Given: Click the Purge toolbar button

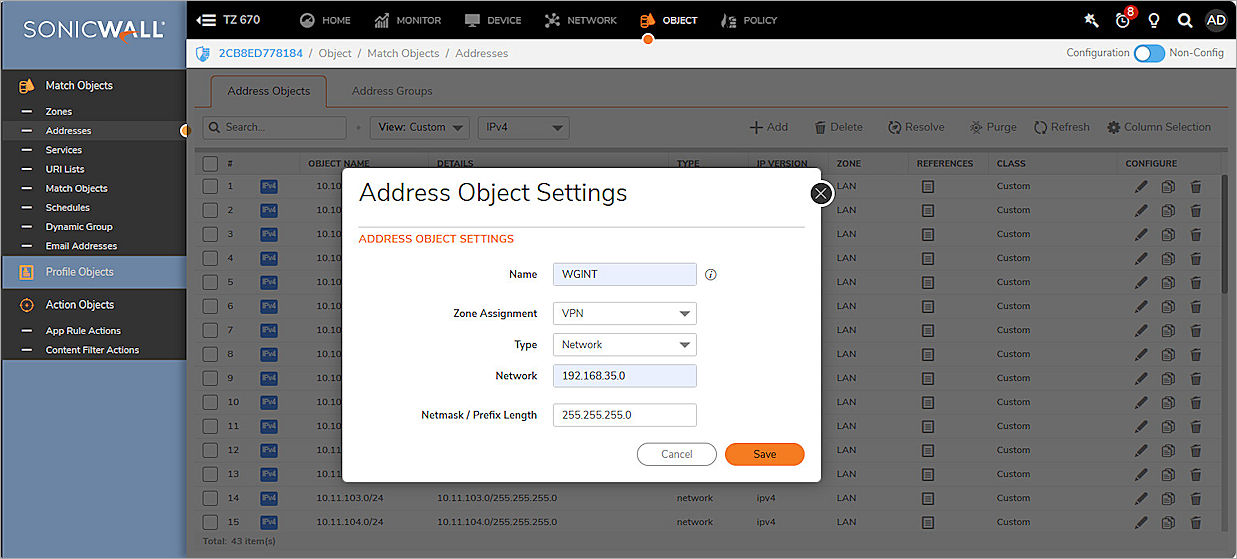Looking at the screenshot, I should 992,127.
